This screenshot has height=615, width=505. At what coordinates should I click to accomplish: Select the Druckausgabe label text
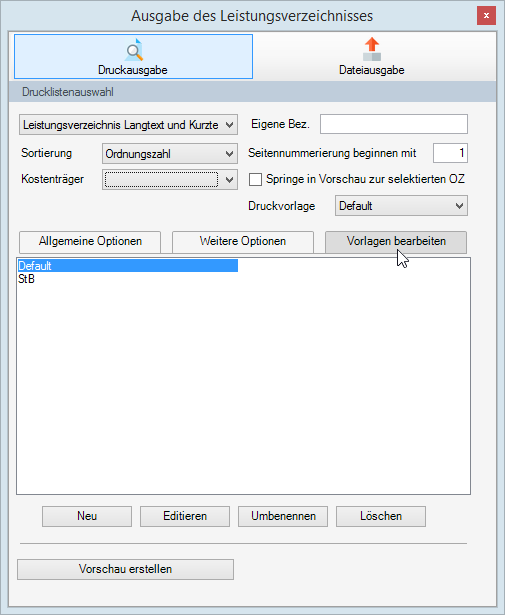click(x=133, y=70)
